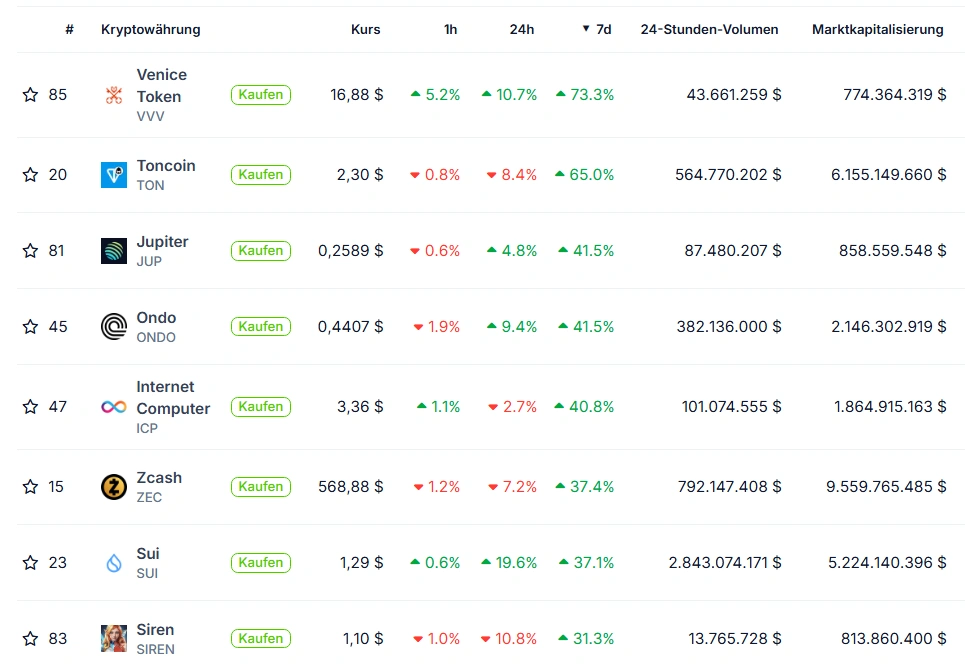Toggle the Zcash watchlist star

pos(30,487)
